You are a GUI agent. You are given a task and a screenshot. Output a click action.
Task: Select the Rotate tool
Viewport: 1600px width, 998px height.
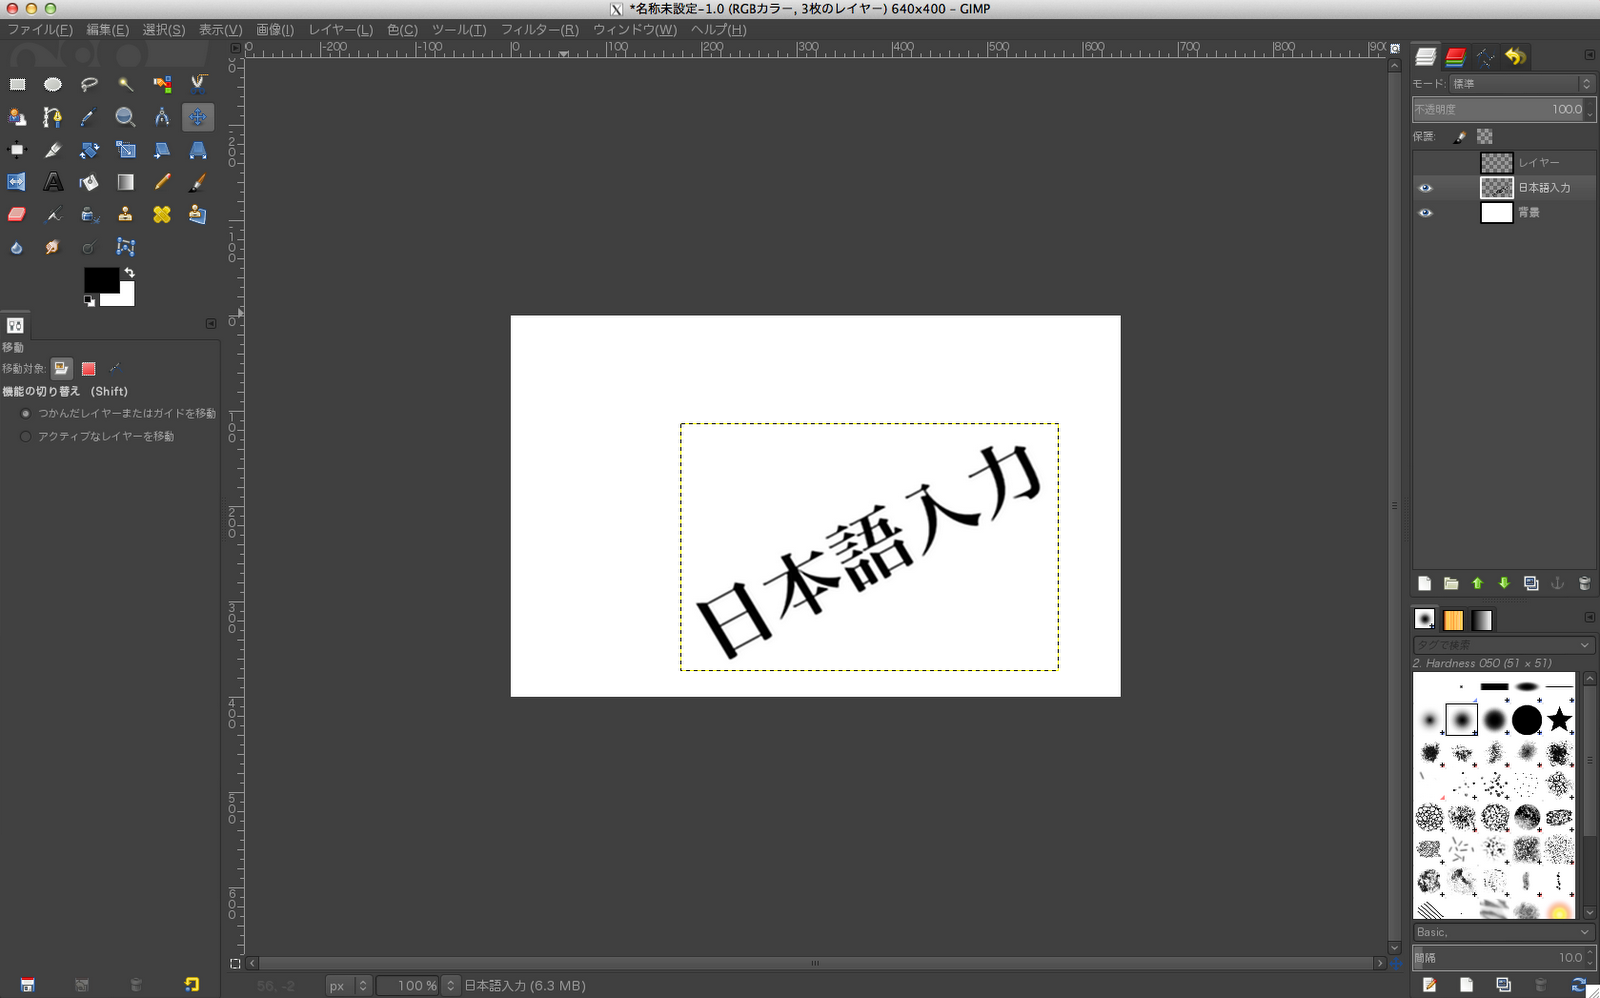point(89,150)
